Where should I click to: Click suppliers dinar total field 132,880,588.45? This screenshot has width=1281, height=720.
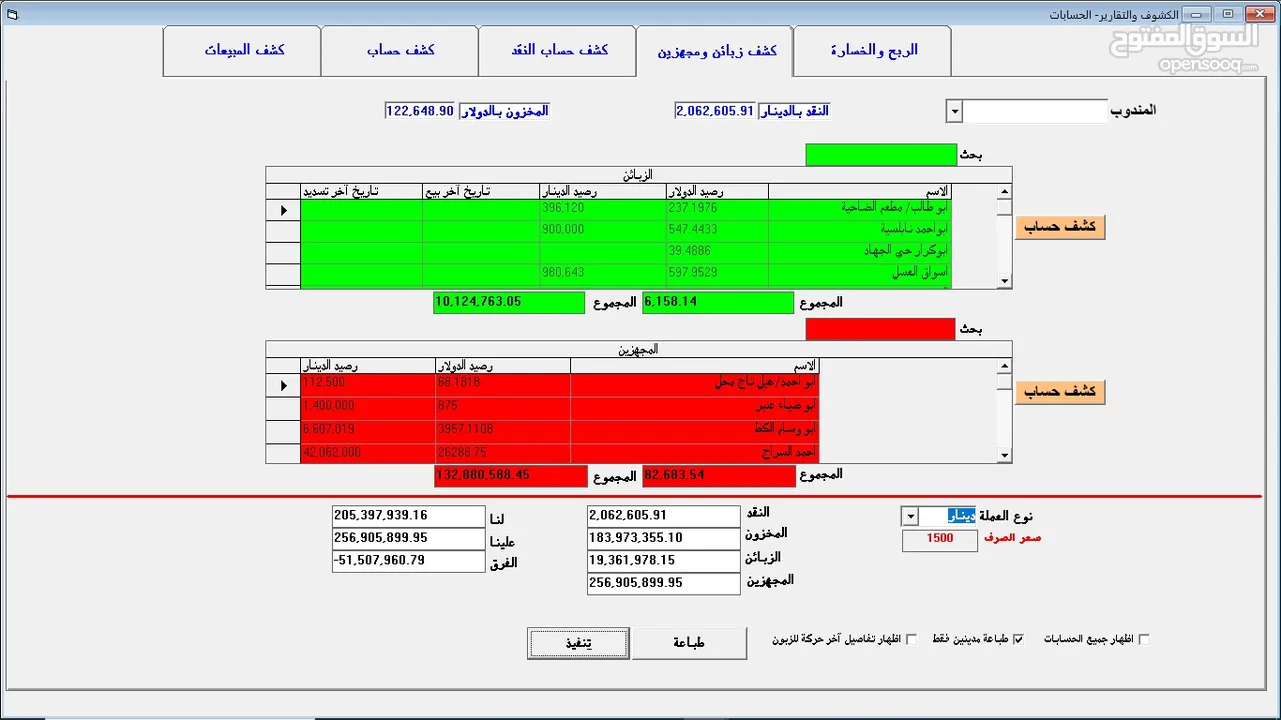(x=511, y=476)
